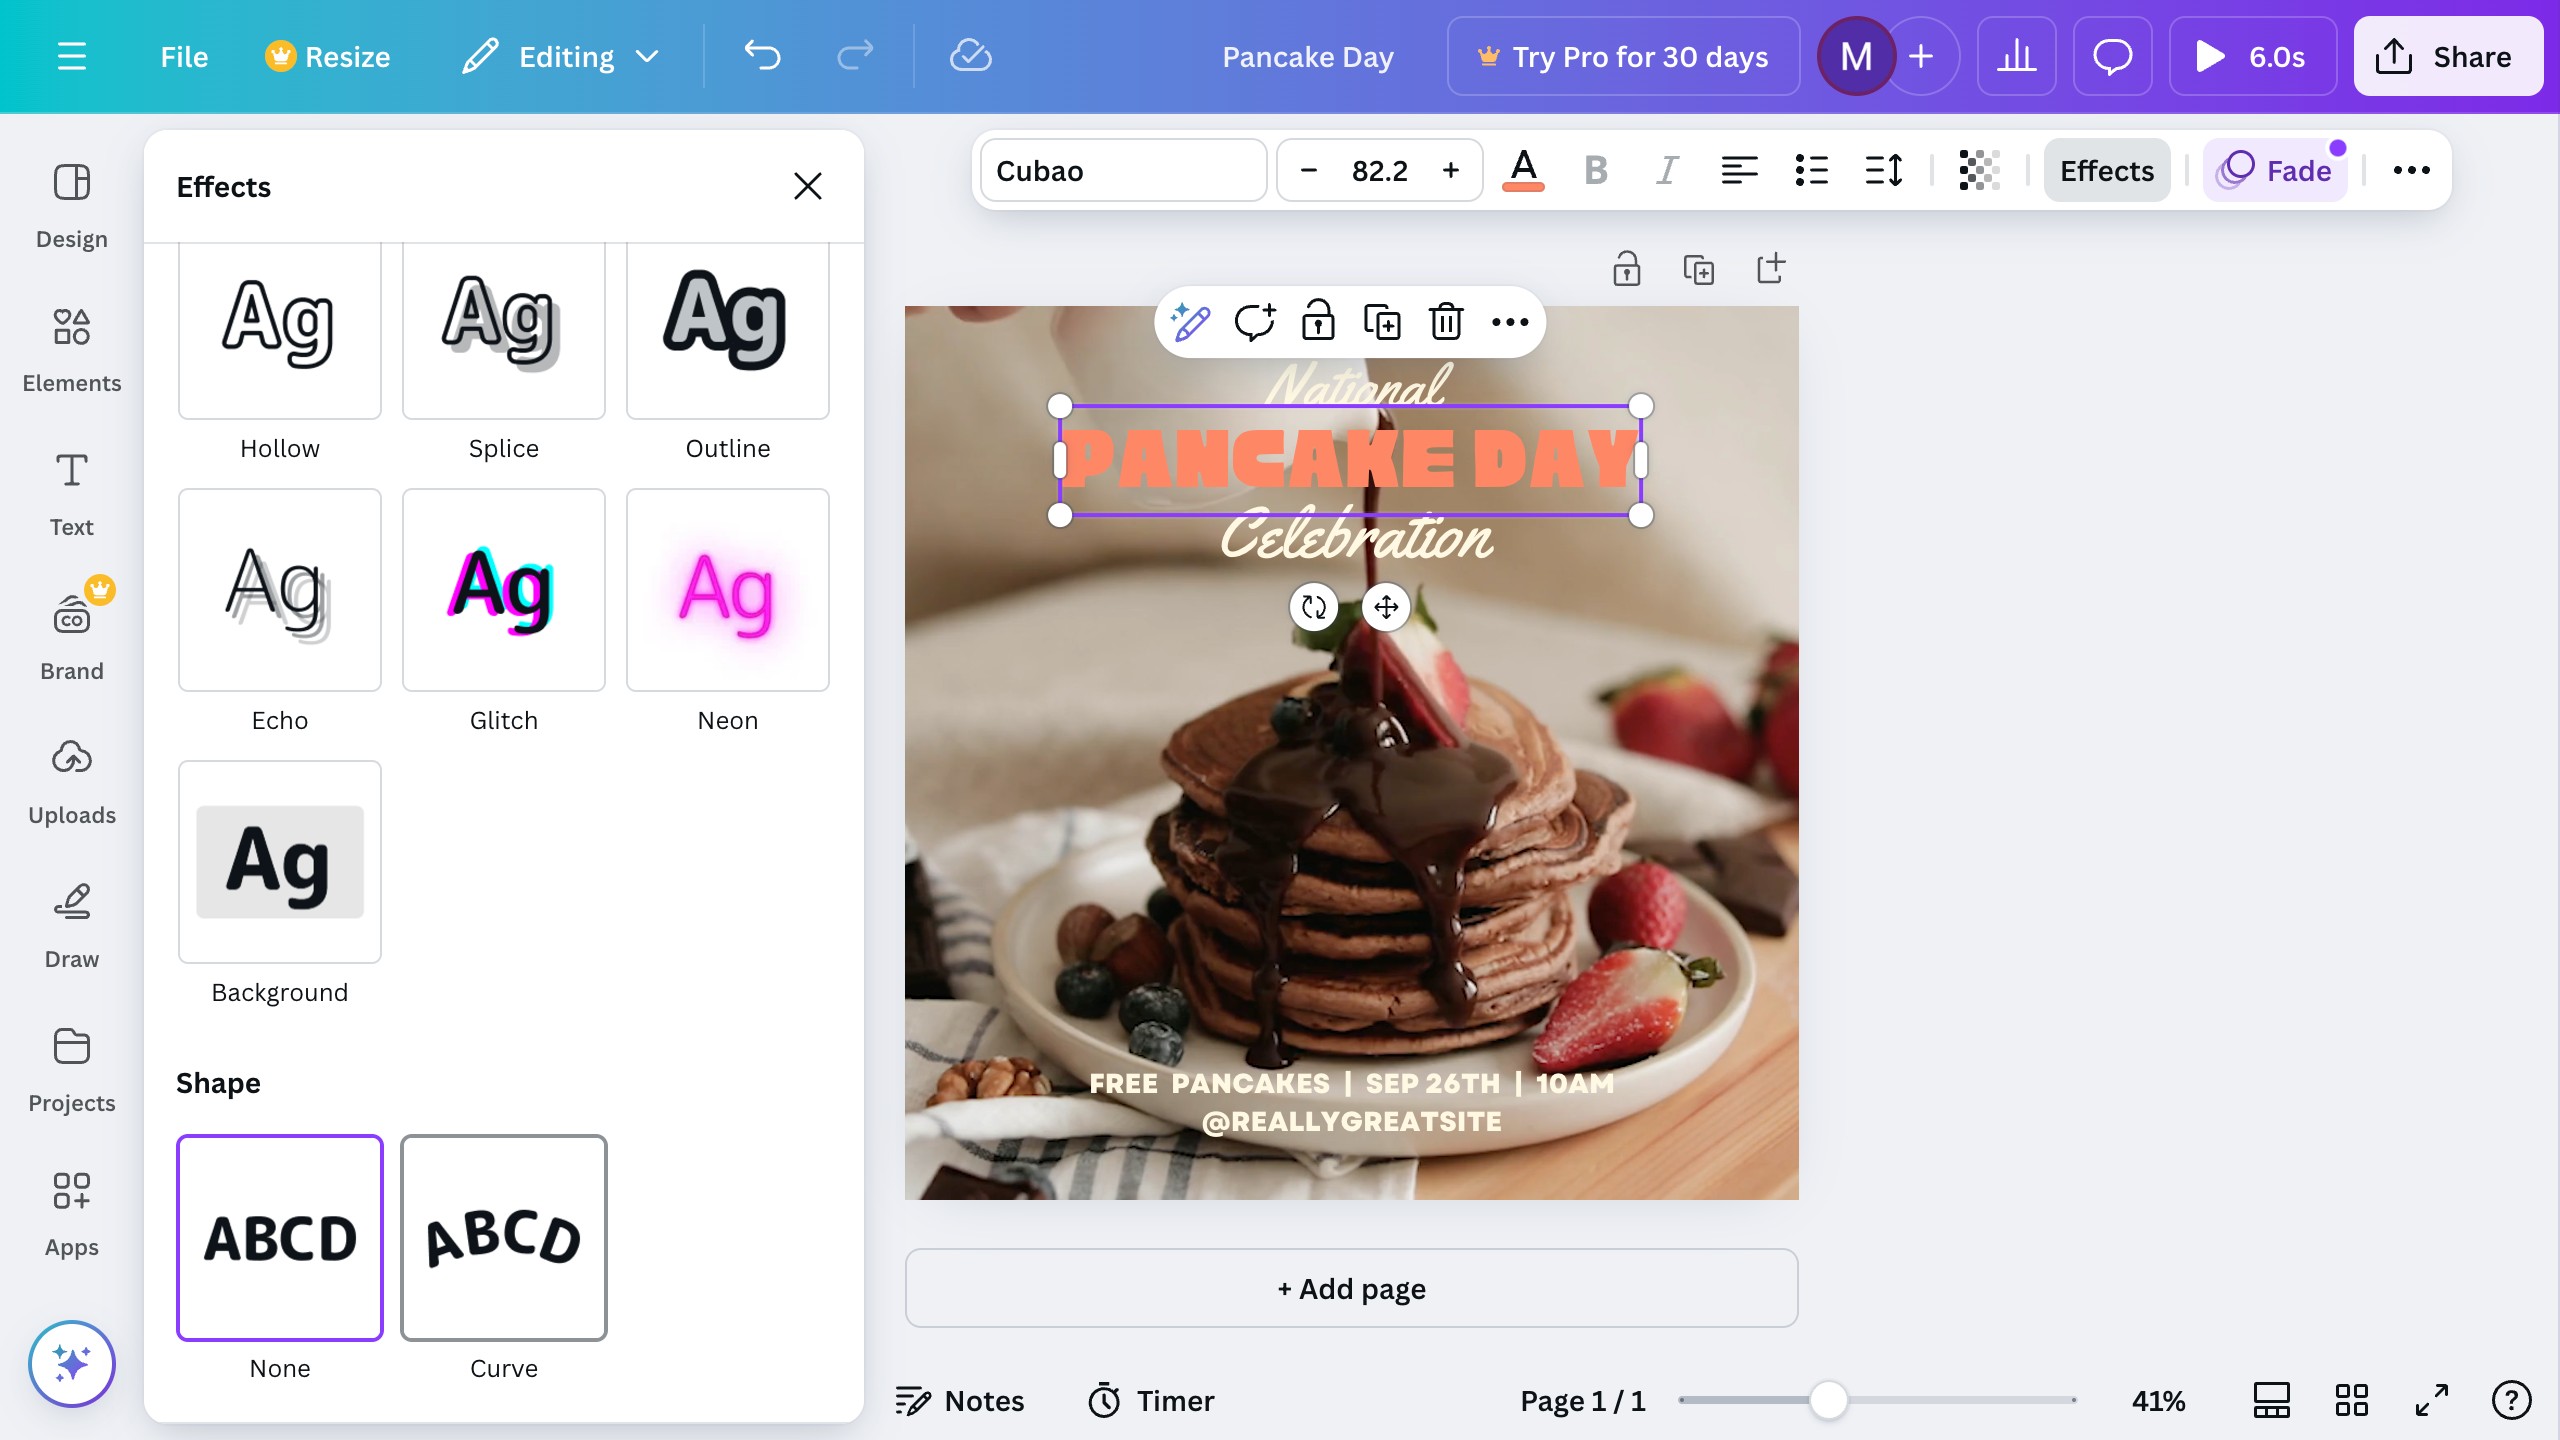Screen dimensions: 2560x1440
Task: Open the toolbar's more options ellipsis
Action: pyautogui.click(x=2411, y=171)
